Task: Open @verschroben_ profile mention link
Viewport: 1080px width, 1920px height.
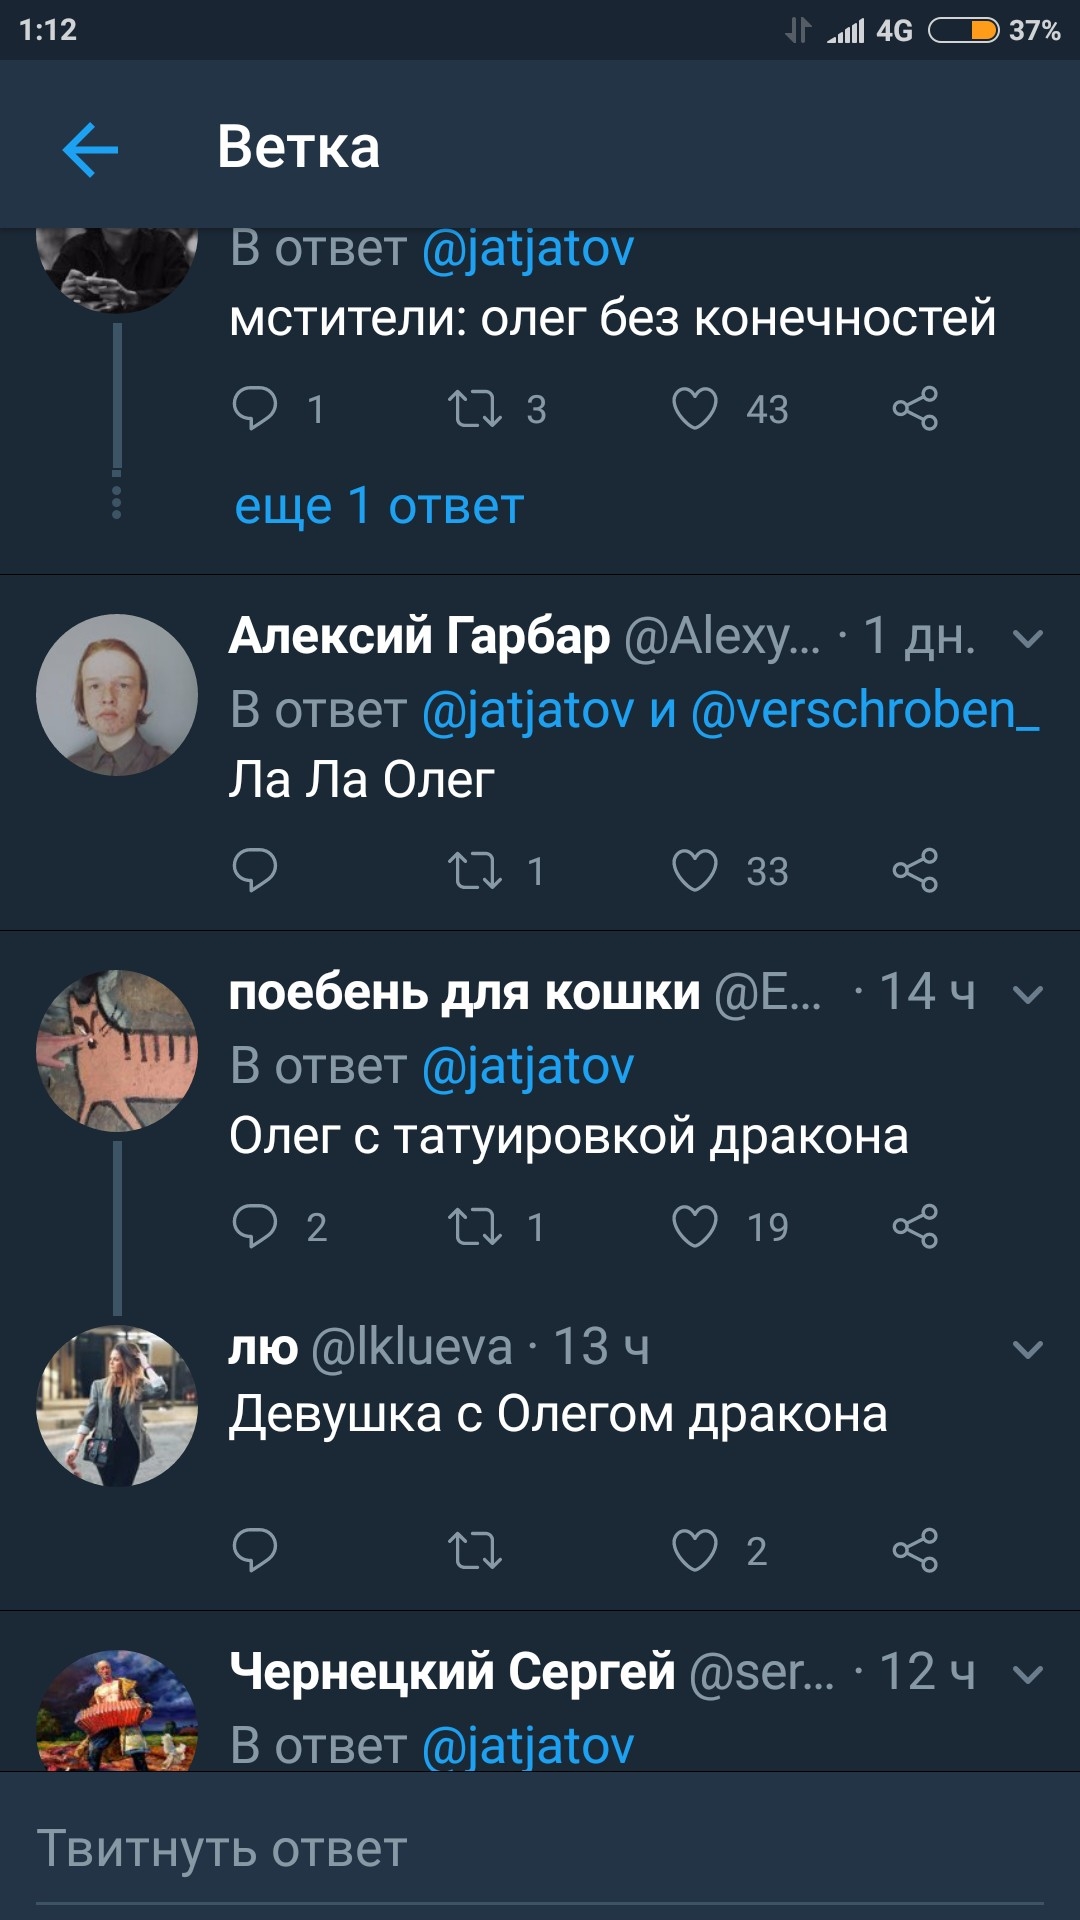Action: click(865, 710)
